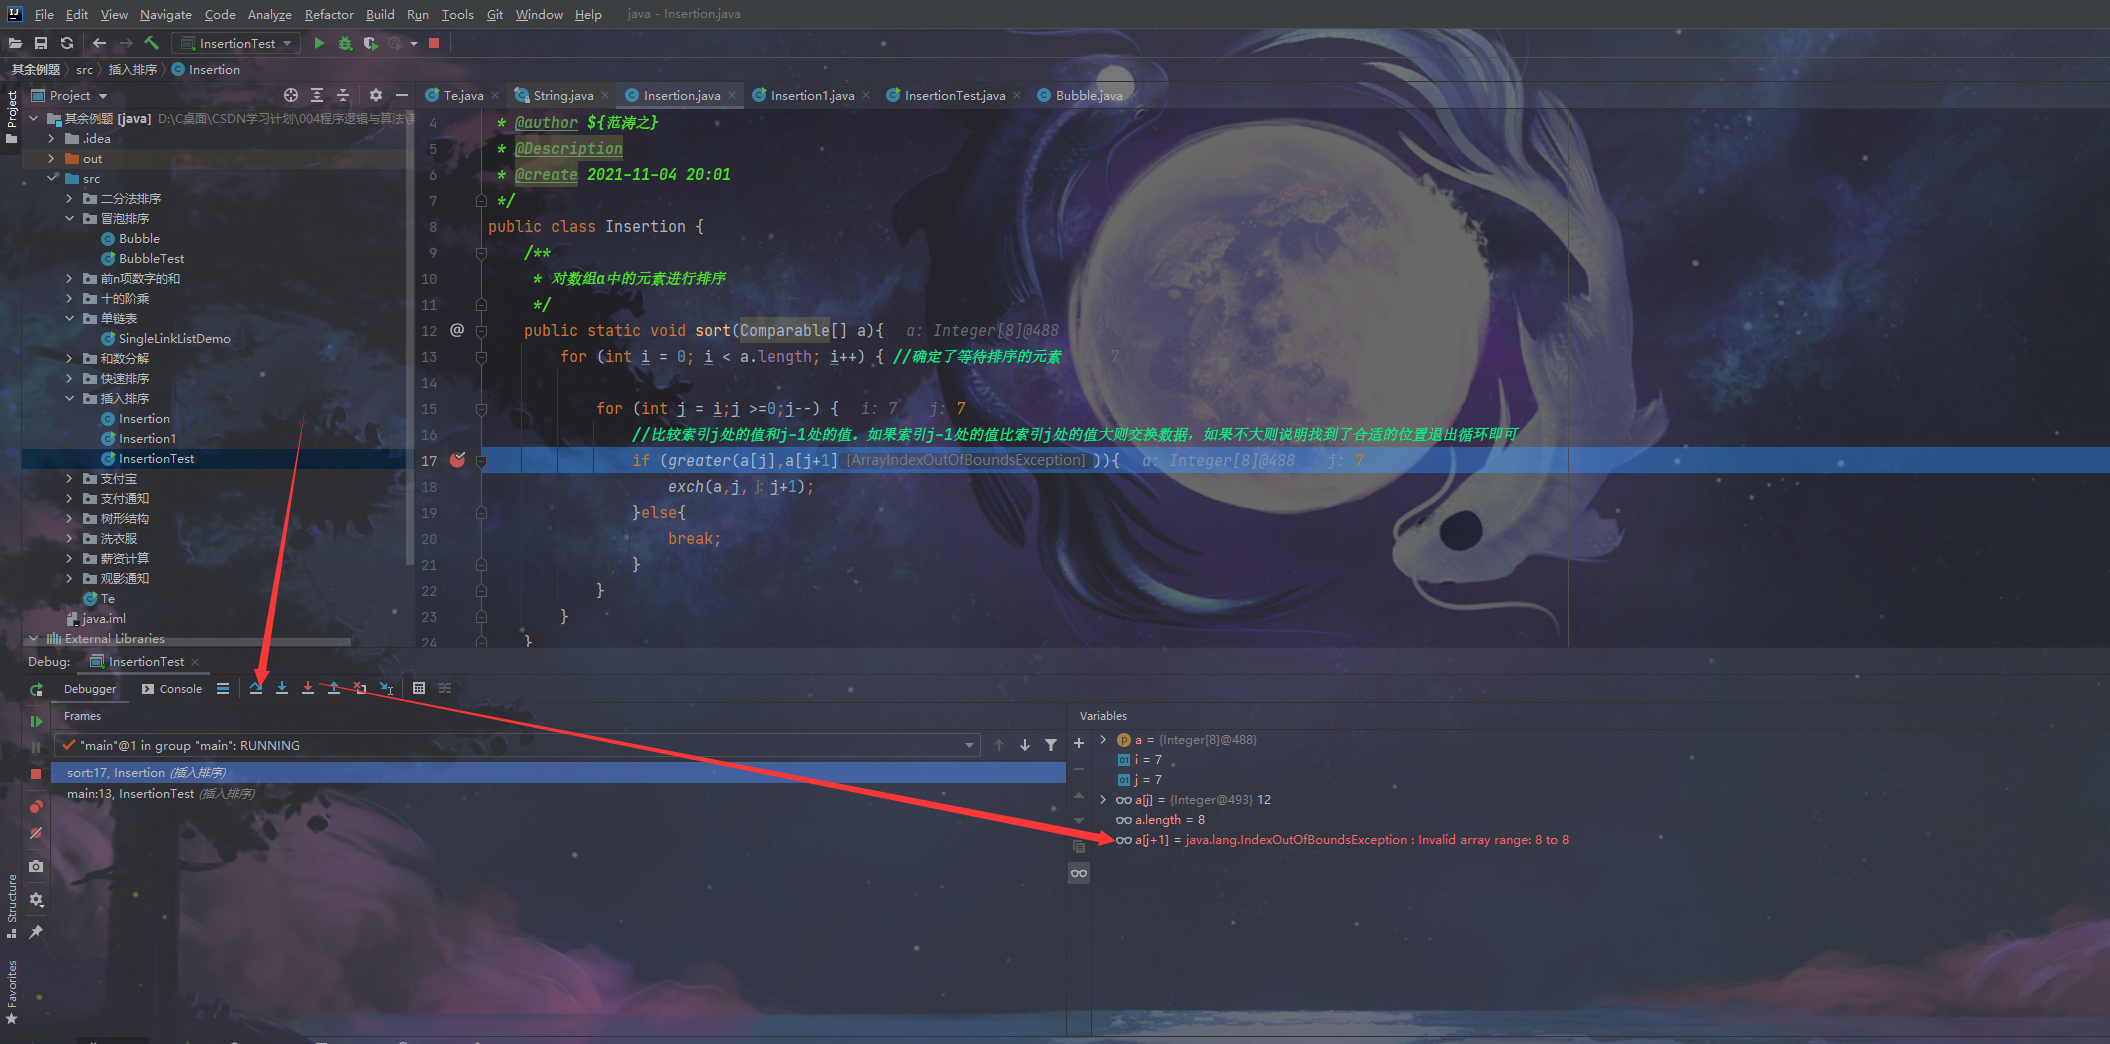Toggle Mute Breakpoints in debug sidebar
Viewport: 2110px width, 1044px height.
[36, 833]
